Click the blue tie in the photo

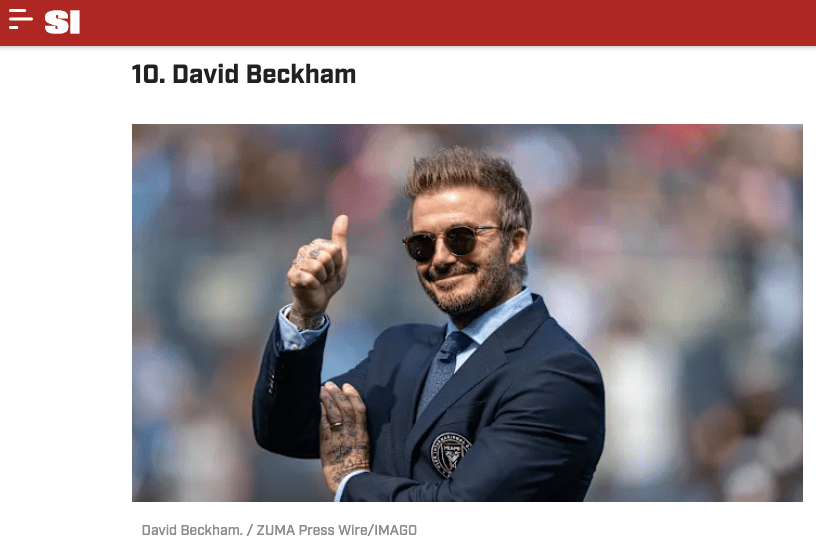442,369
